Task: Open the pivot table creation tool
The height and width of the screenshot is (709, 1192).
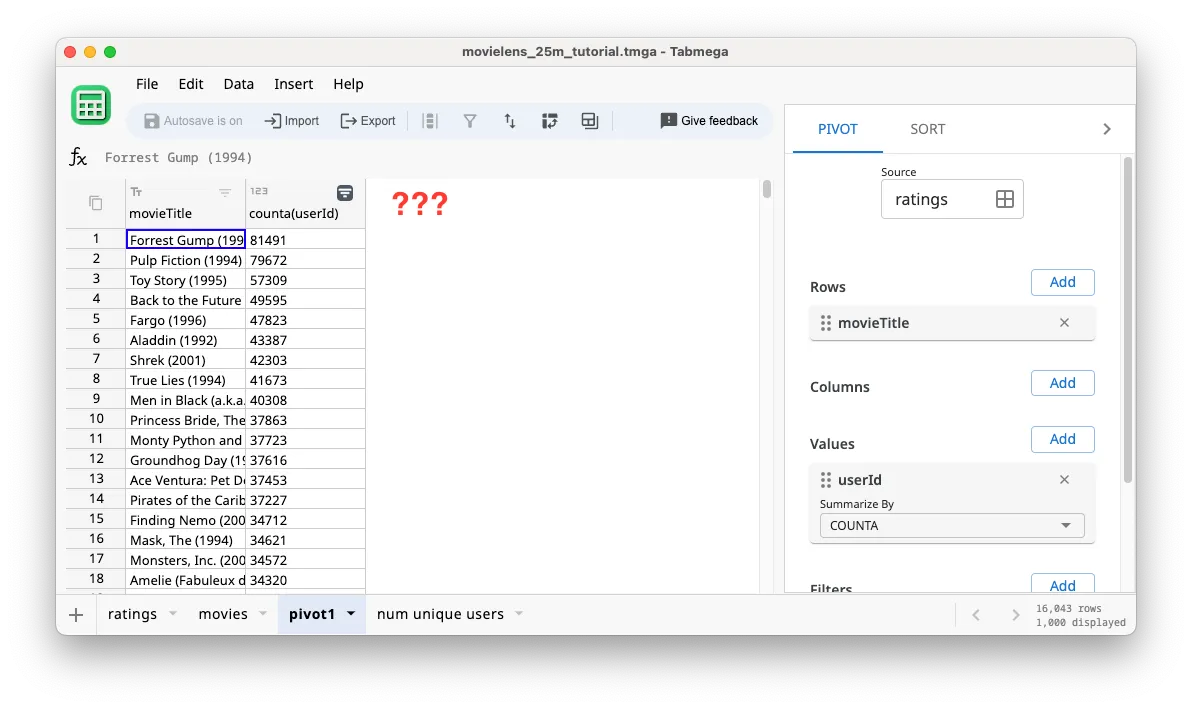Action: 549,120
